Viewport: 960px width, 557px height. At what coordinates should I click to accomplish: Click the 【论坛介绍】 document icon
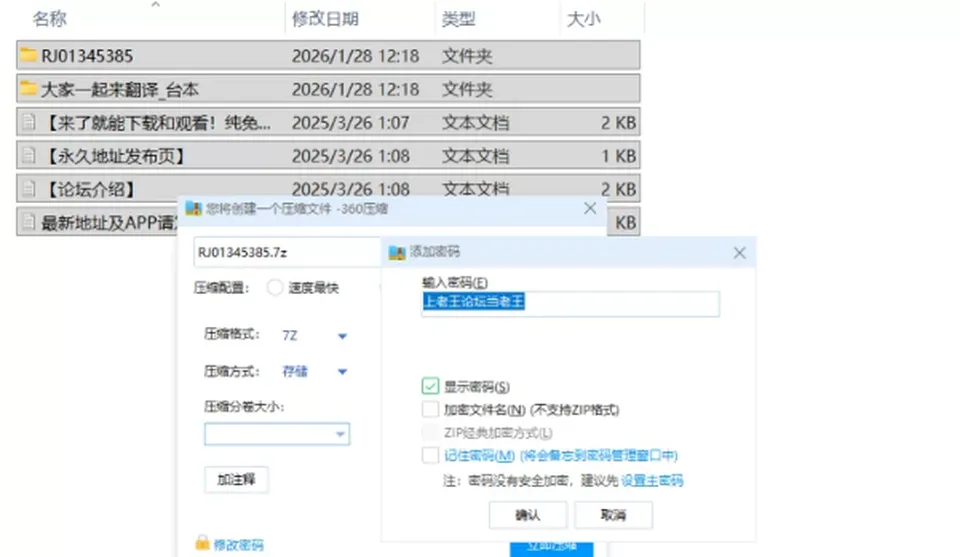pyautogui.click(x=29, y=189)
